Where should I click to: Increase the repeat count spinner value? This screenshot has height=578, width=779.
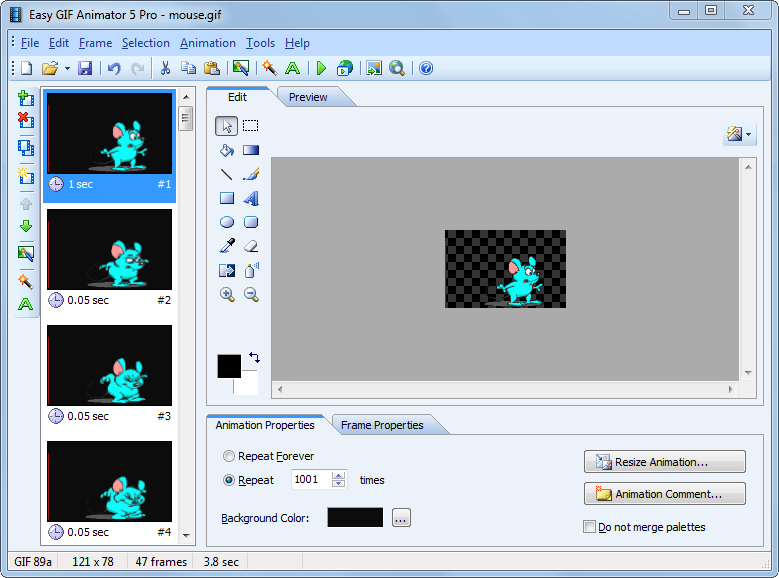[339, 476]
